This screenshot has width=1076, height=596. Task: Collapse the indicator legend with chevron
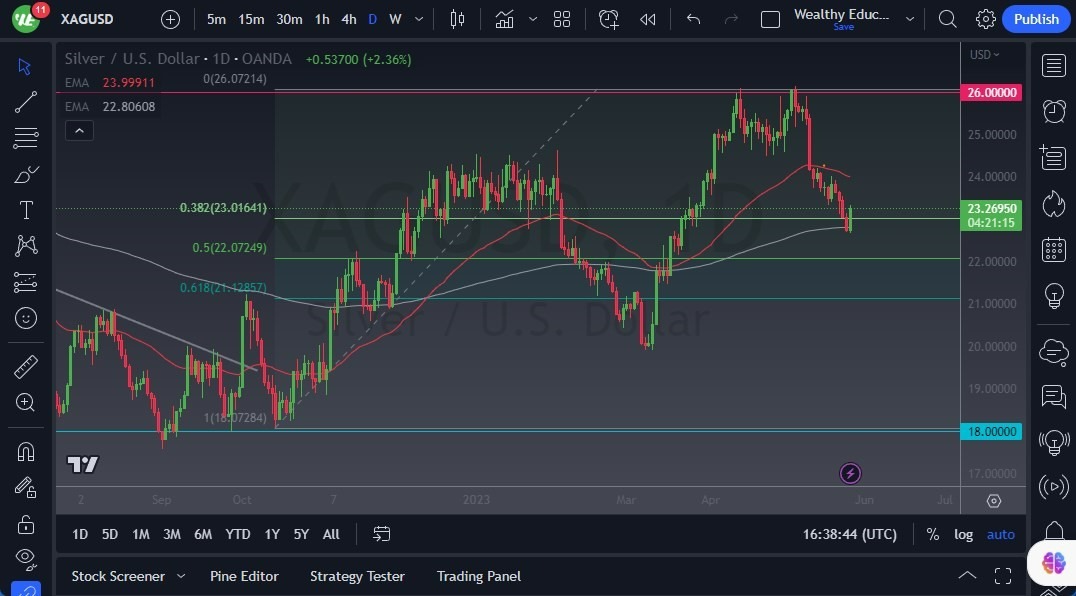tap(79, 130)
